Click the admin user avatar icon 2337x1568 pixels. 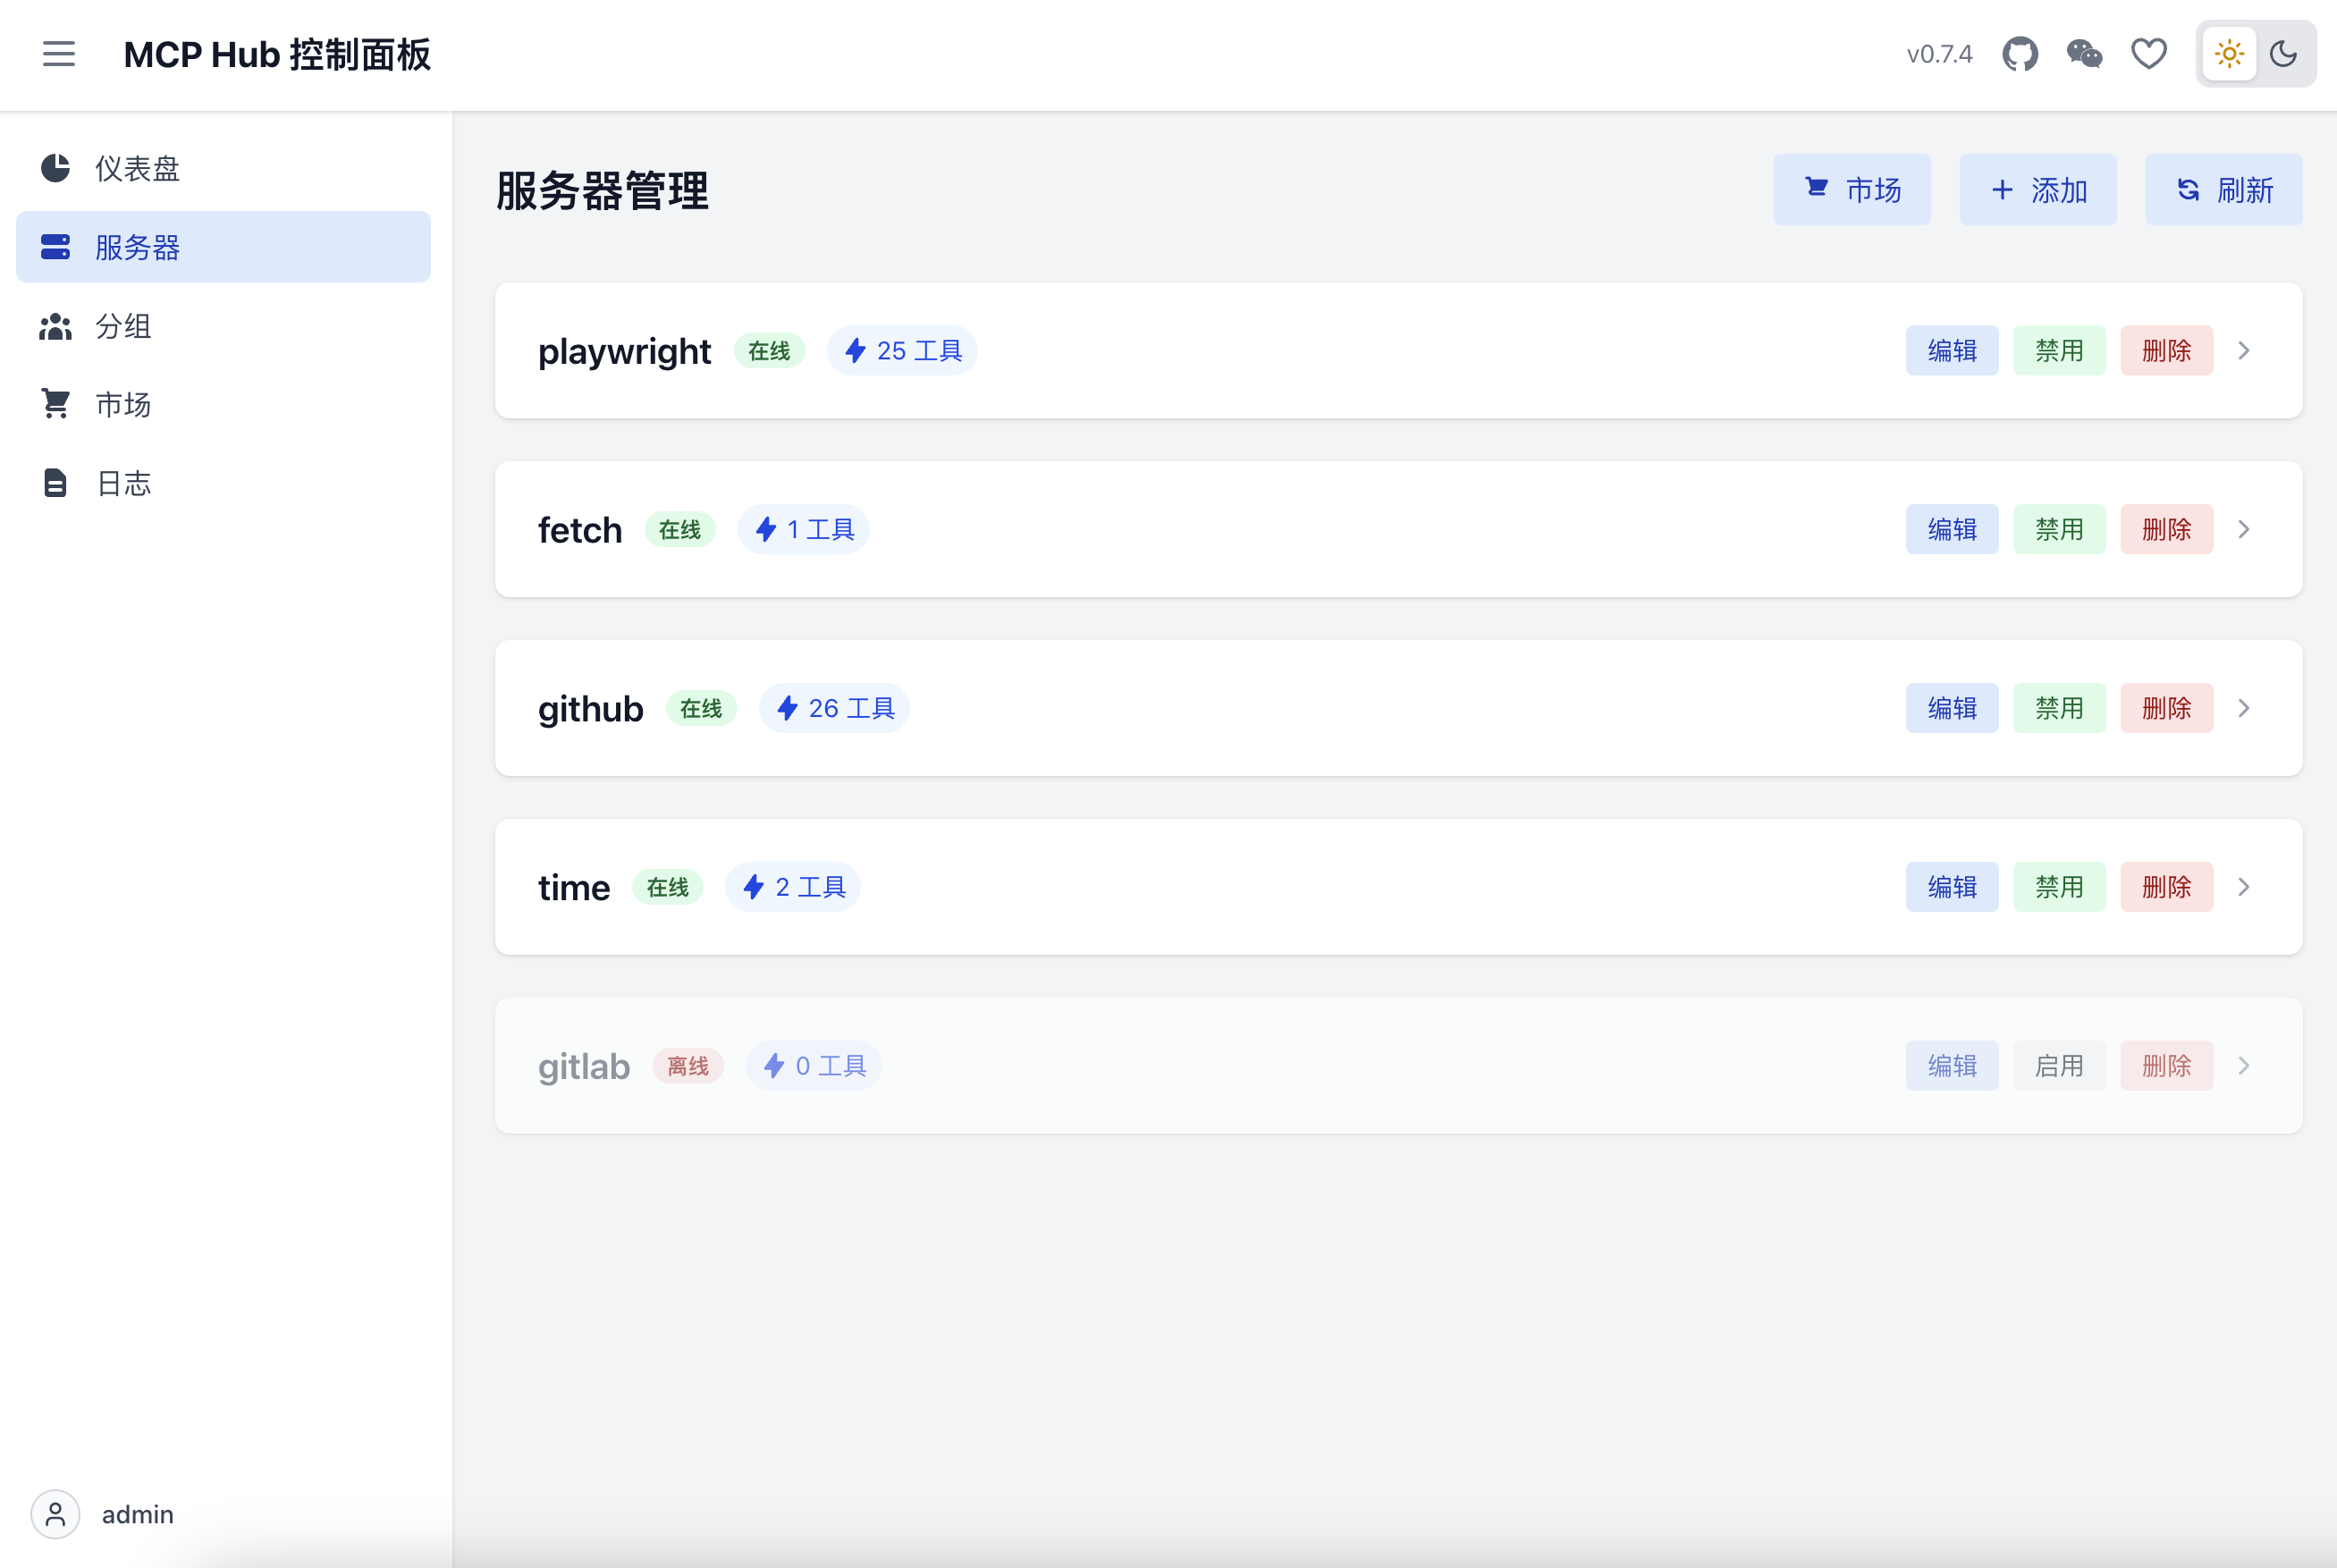(55, 1514)
